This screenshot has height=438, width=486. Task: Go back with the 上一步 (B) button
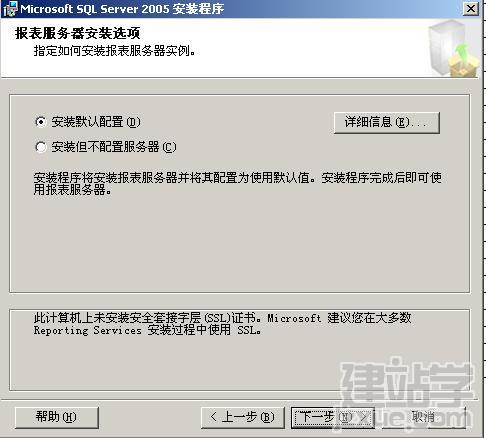tap(243, 417)
